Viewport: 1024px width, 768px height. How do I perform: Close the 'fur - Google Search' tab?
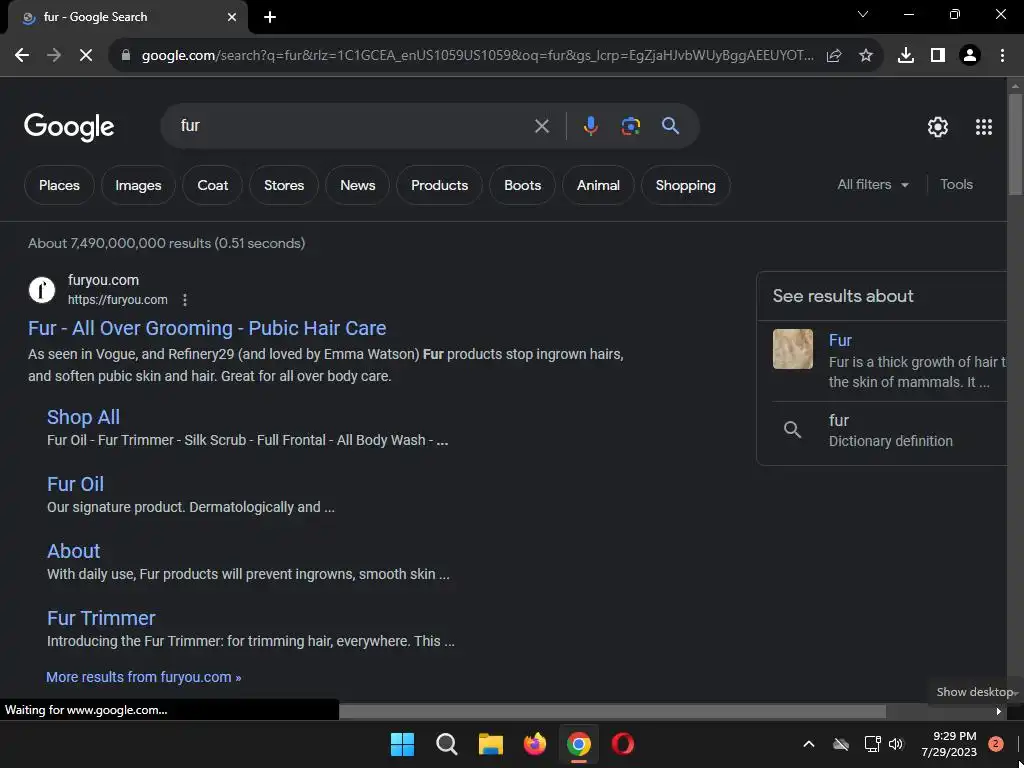232,17
